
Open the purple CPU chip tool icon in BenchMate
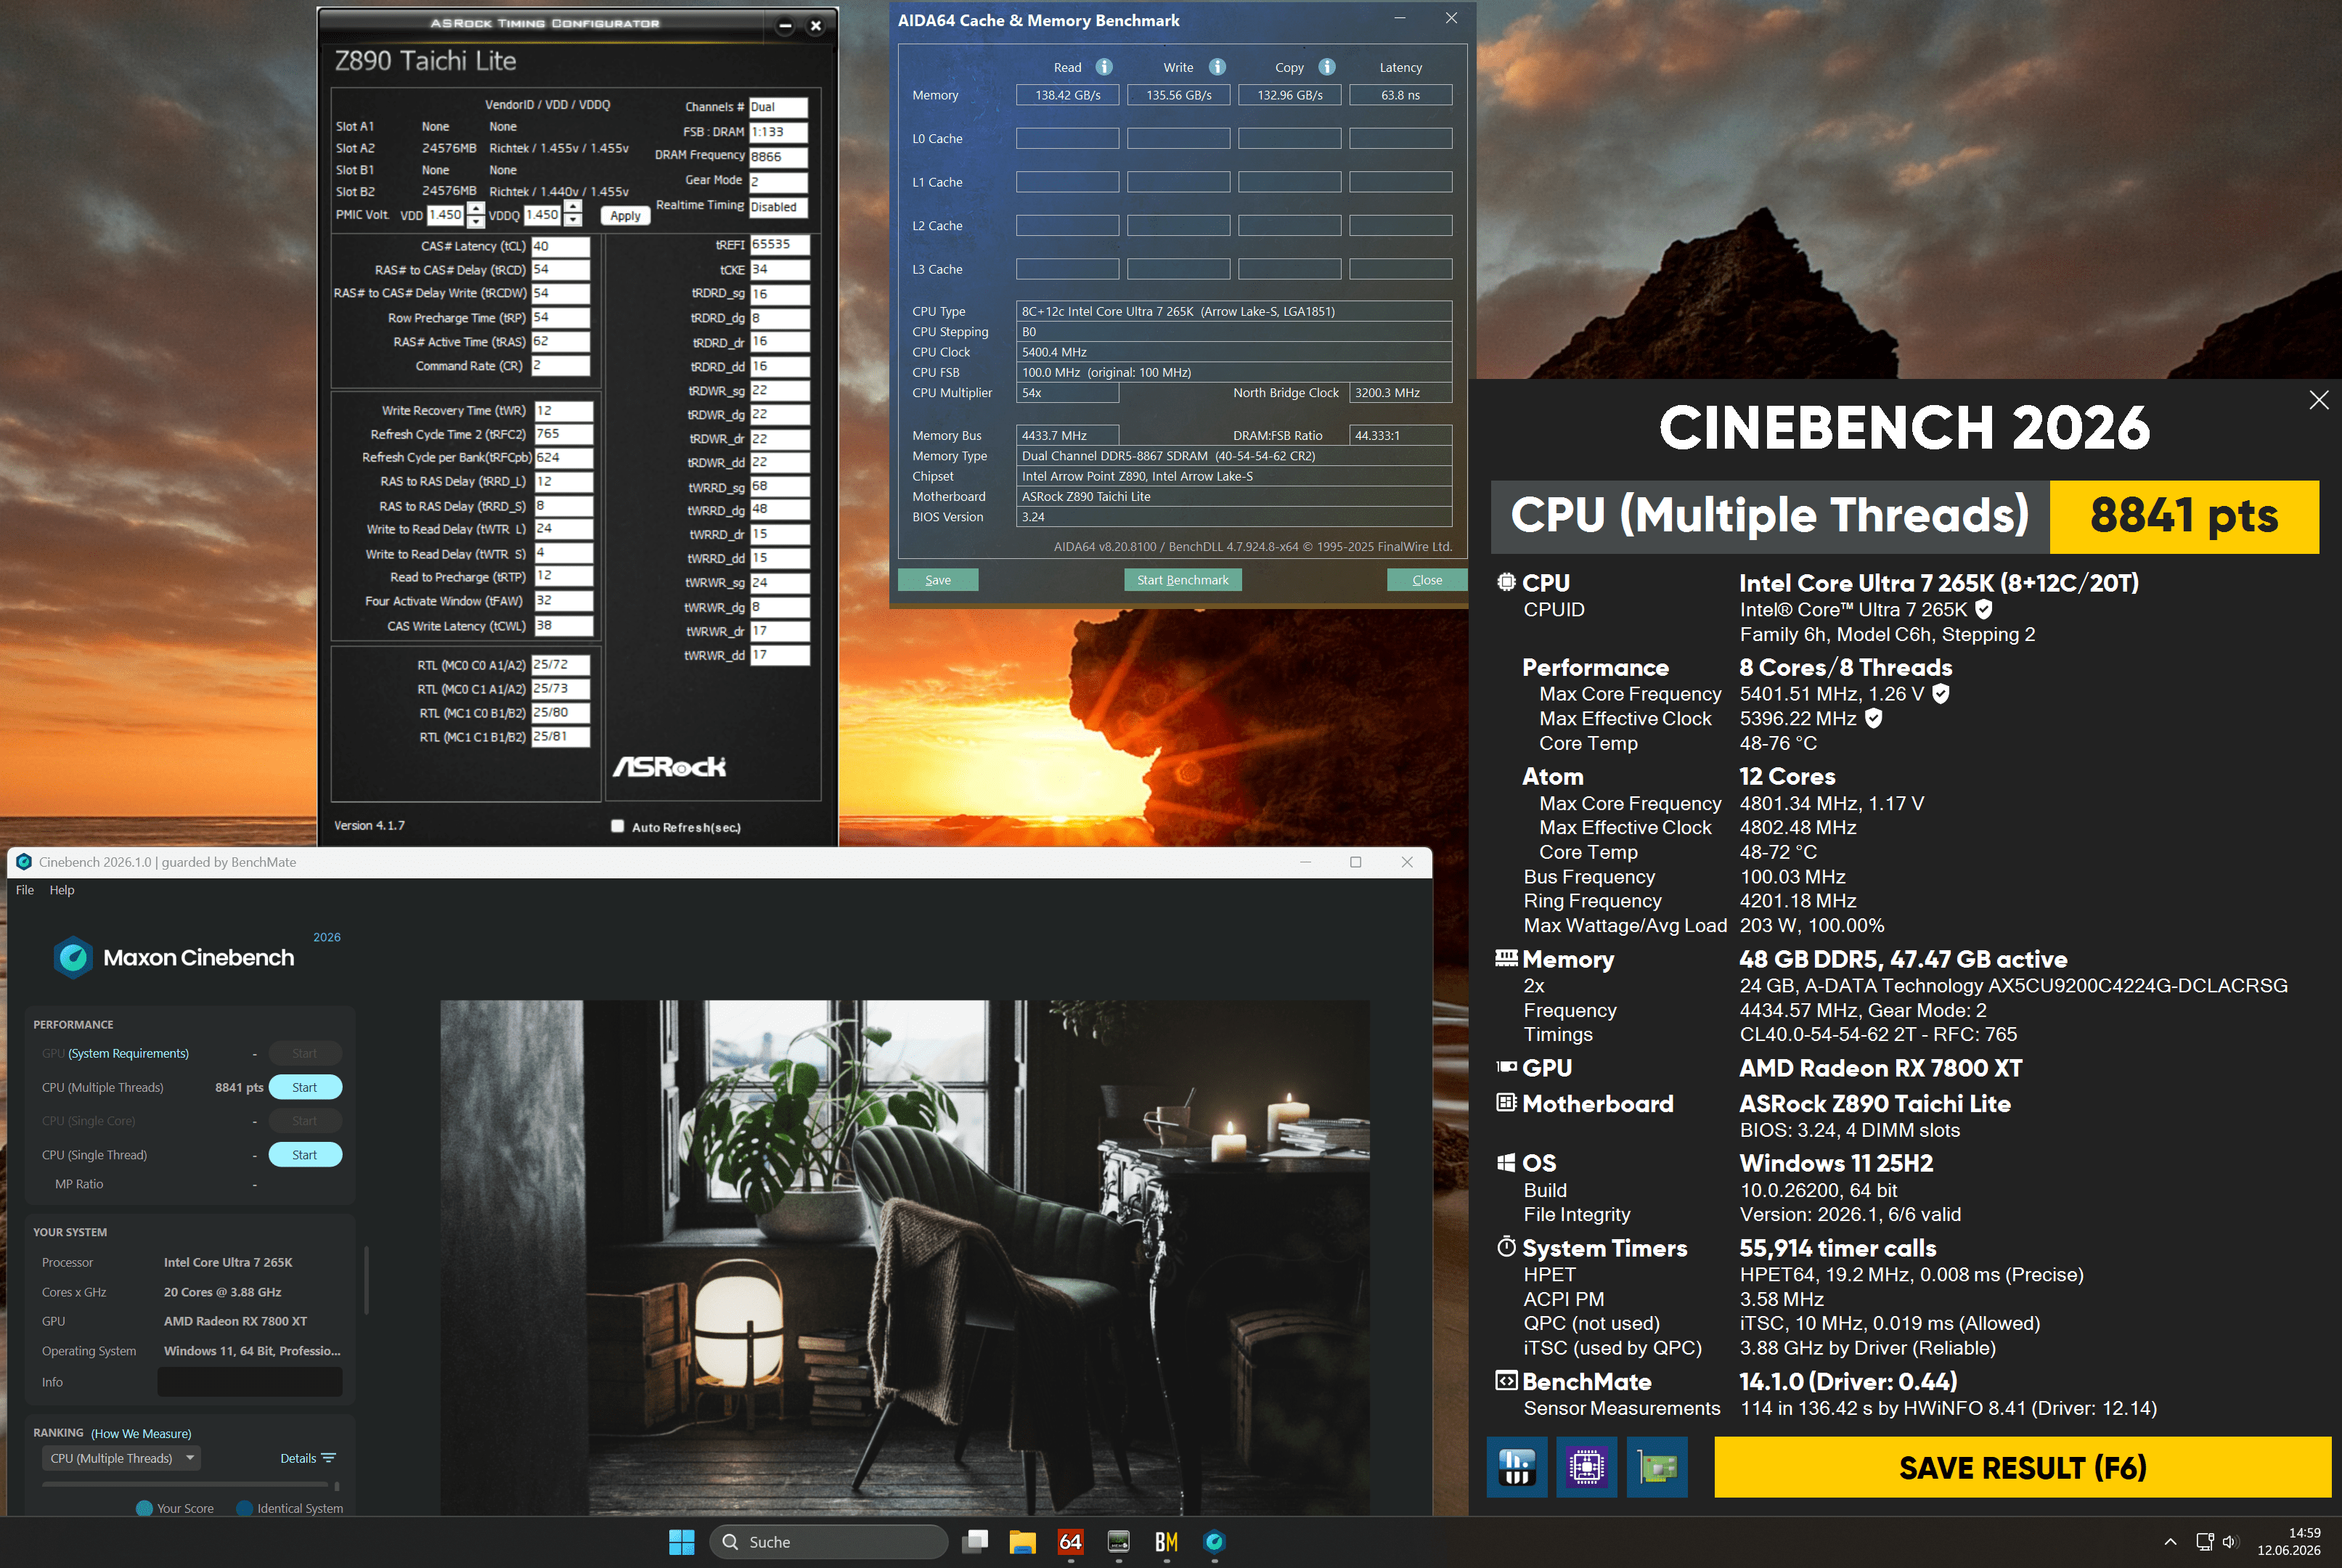click(1586, 1467)
